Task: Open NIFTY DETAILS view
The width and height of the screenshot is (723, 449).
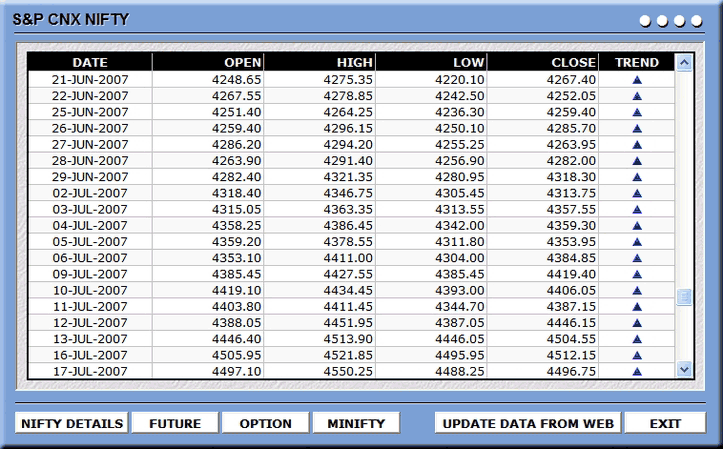Action: [71, 423]
